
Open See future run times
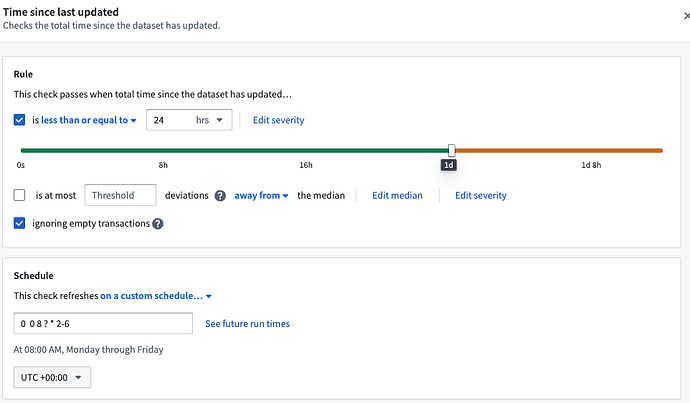pyautogui.click(x=247, y=324)
